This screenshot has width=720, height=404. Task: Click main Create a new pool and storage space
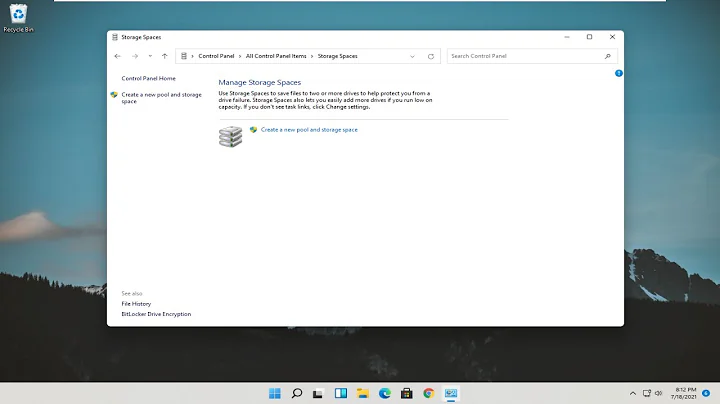coord(309,130)
